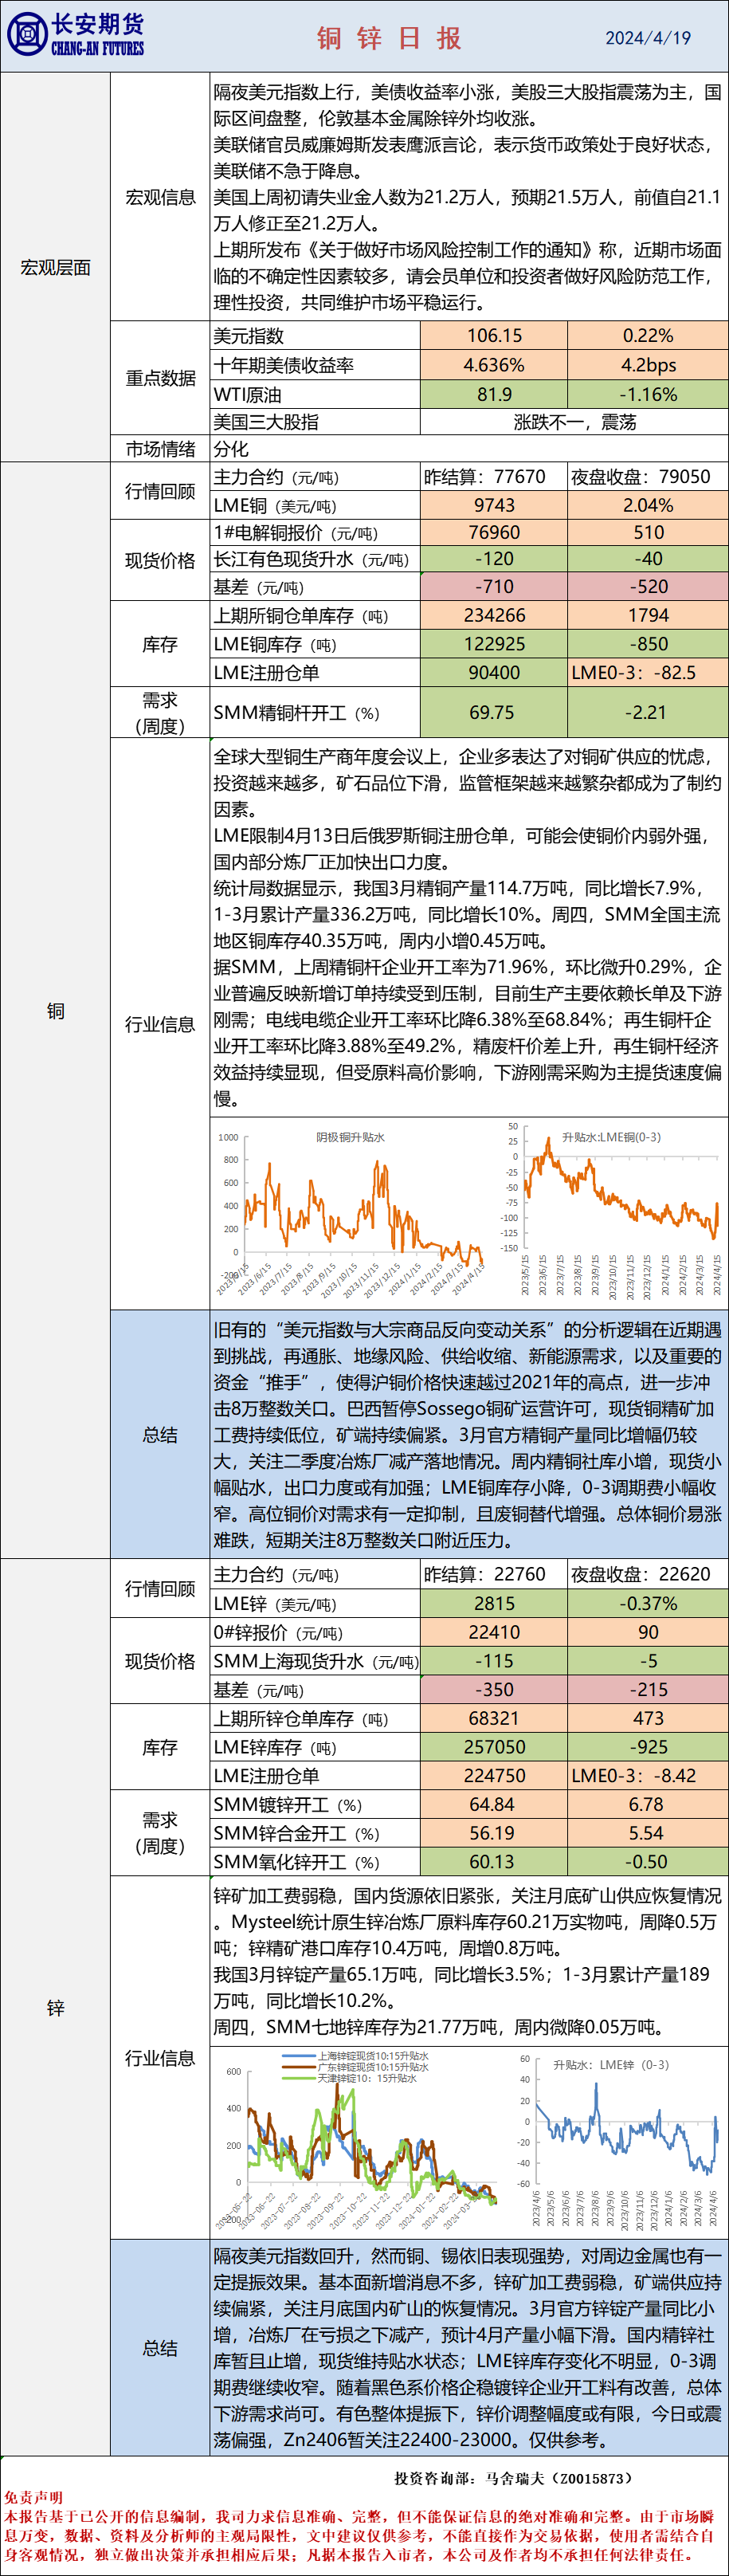This screenshot has height=2576, width=729.
Task: Click the 0#锌报价 value 22410
Action: (494, 1633)
